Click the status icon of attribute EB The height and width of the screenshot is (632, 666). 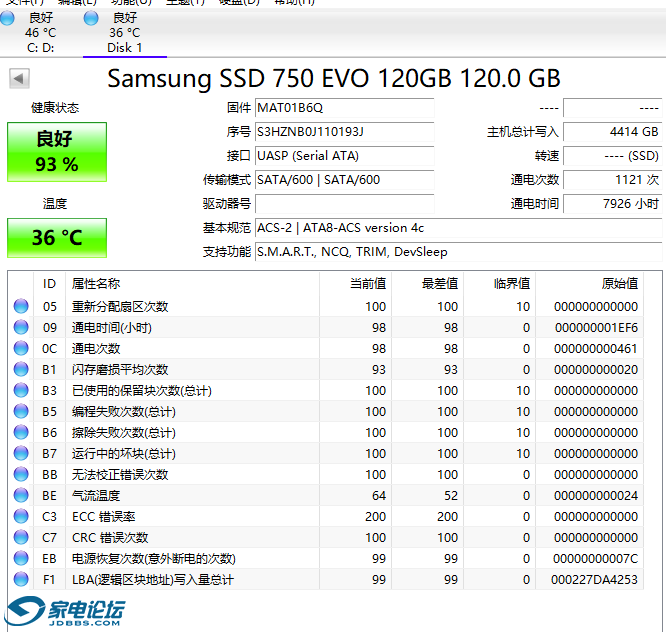click(x=21, y=559)
